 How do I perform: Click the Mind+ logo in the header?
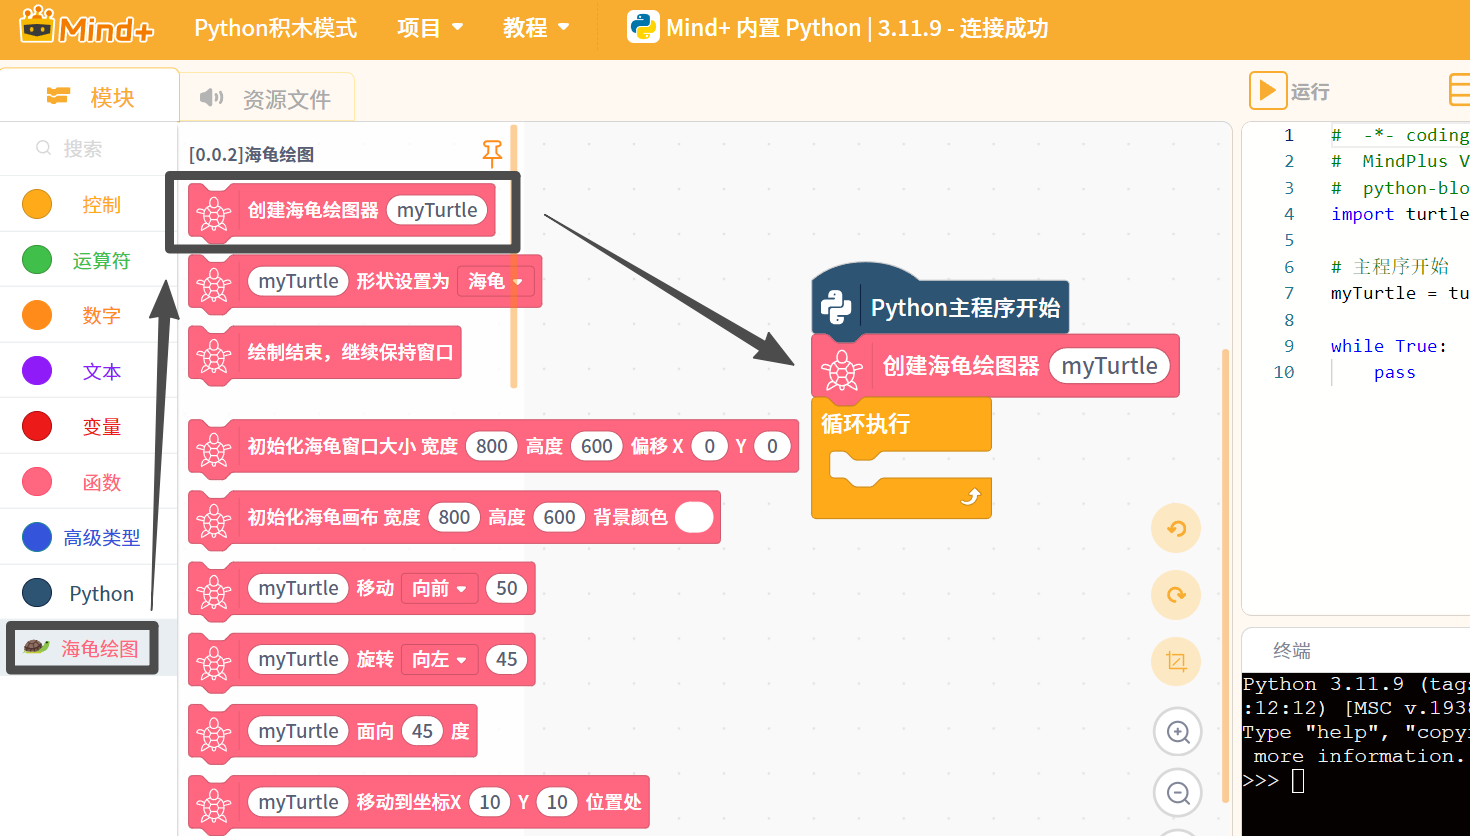pyautogui.click(x=87, y=27)
